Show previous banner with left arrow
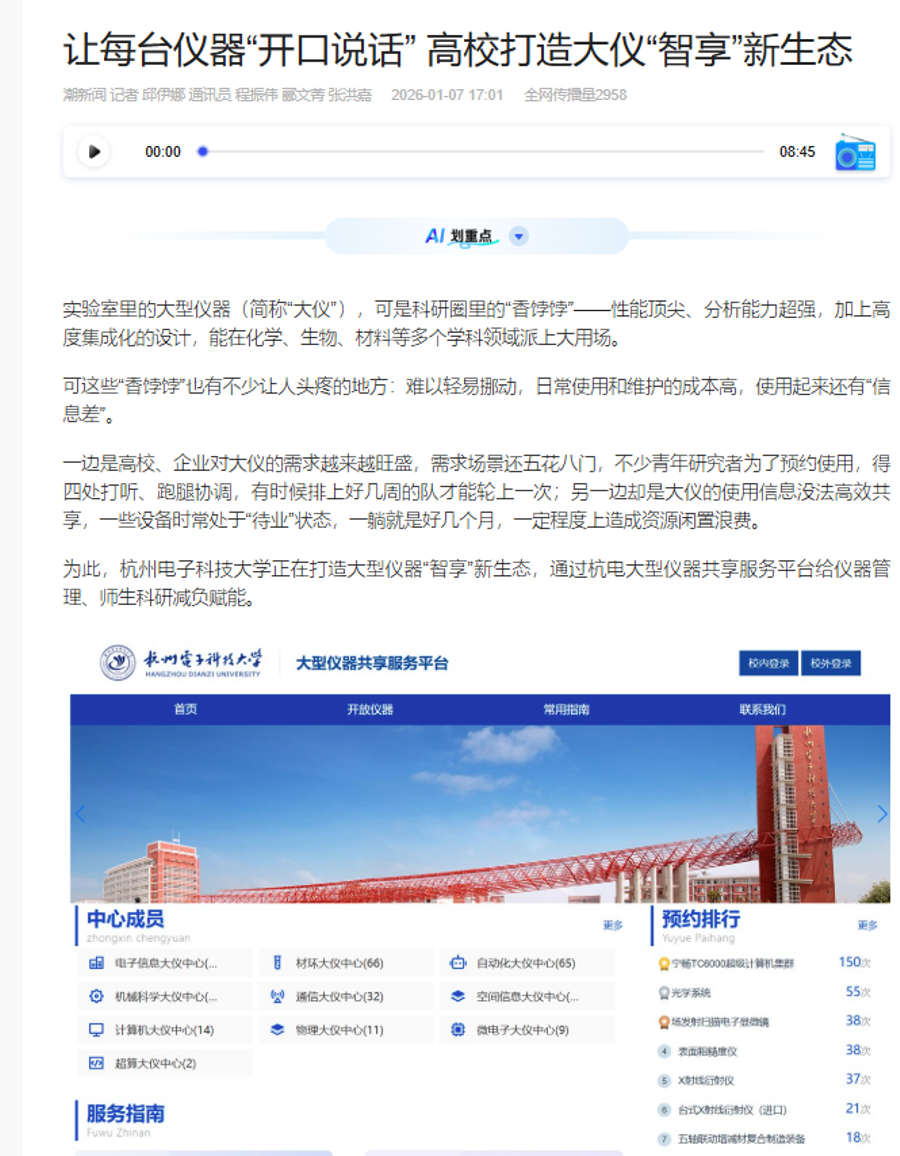Screen dimensions: 900x1156 click(80, 814)
